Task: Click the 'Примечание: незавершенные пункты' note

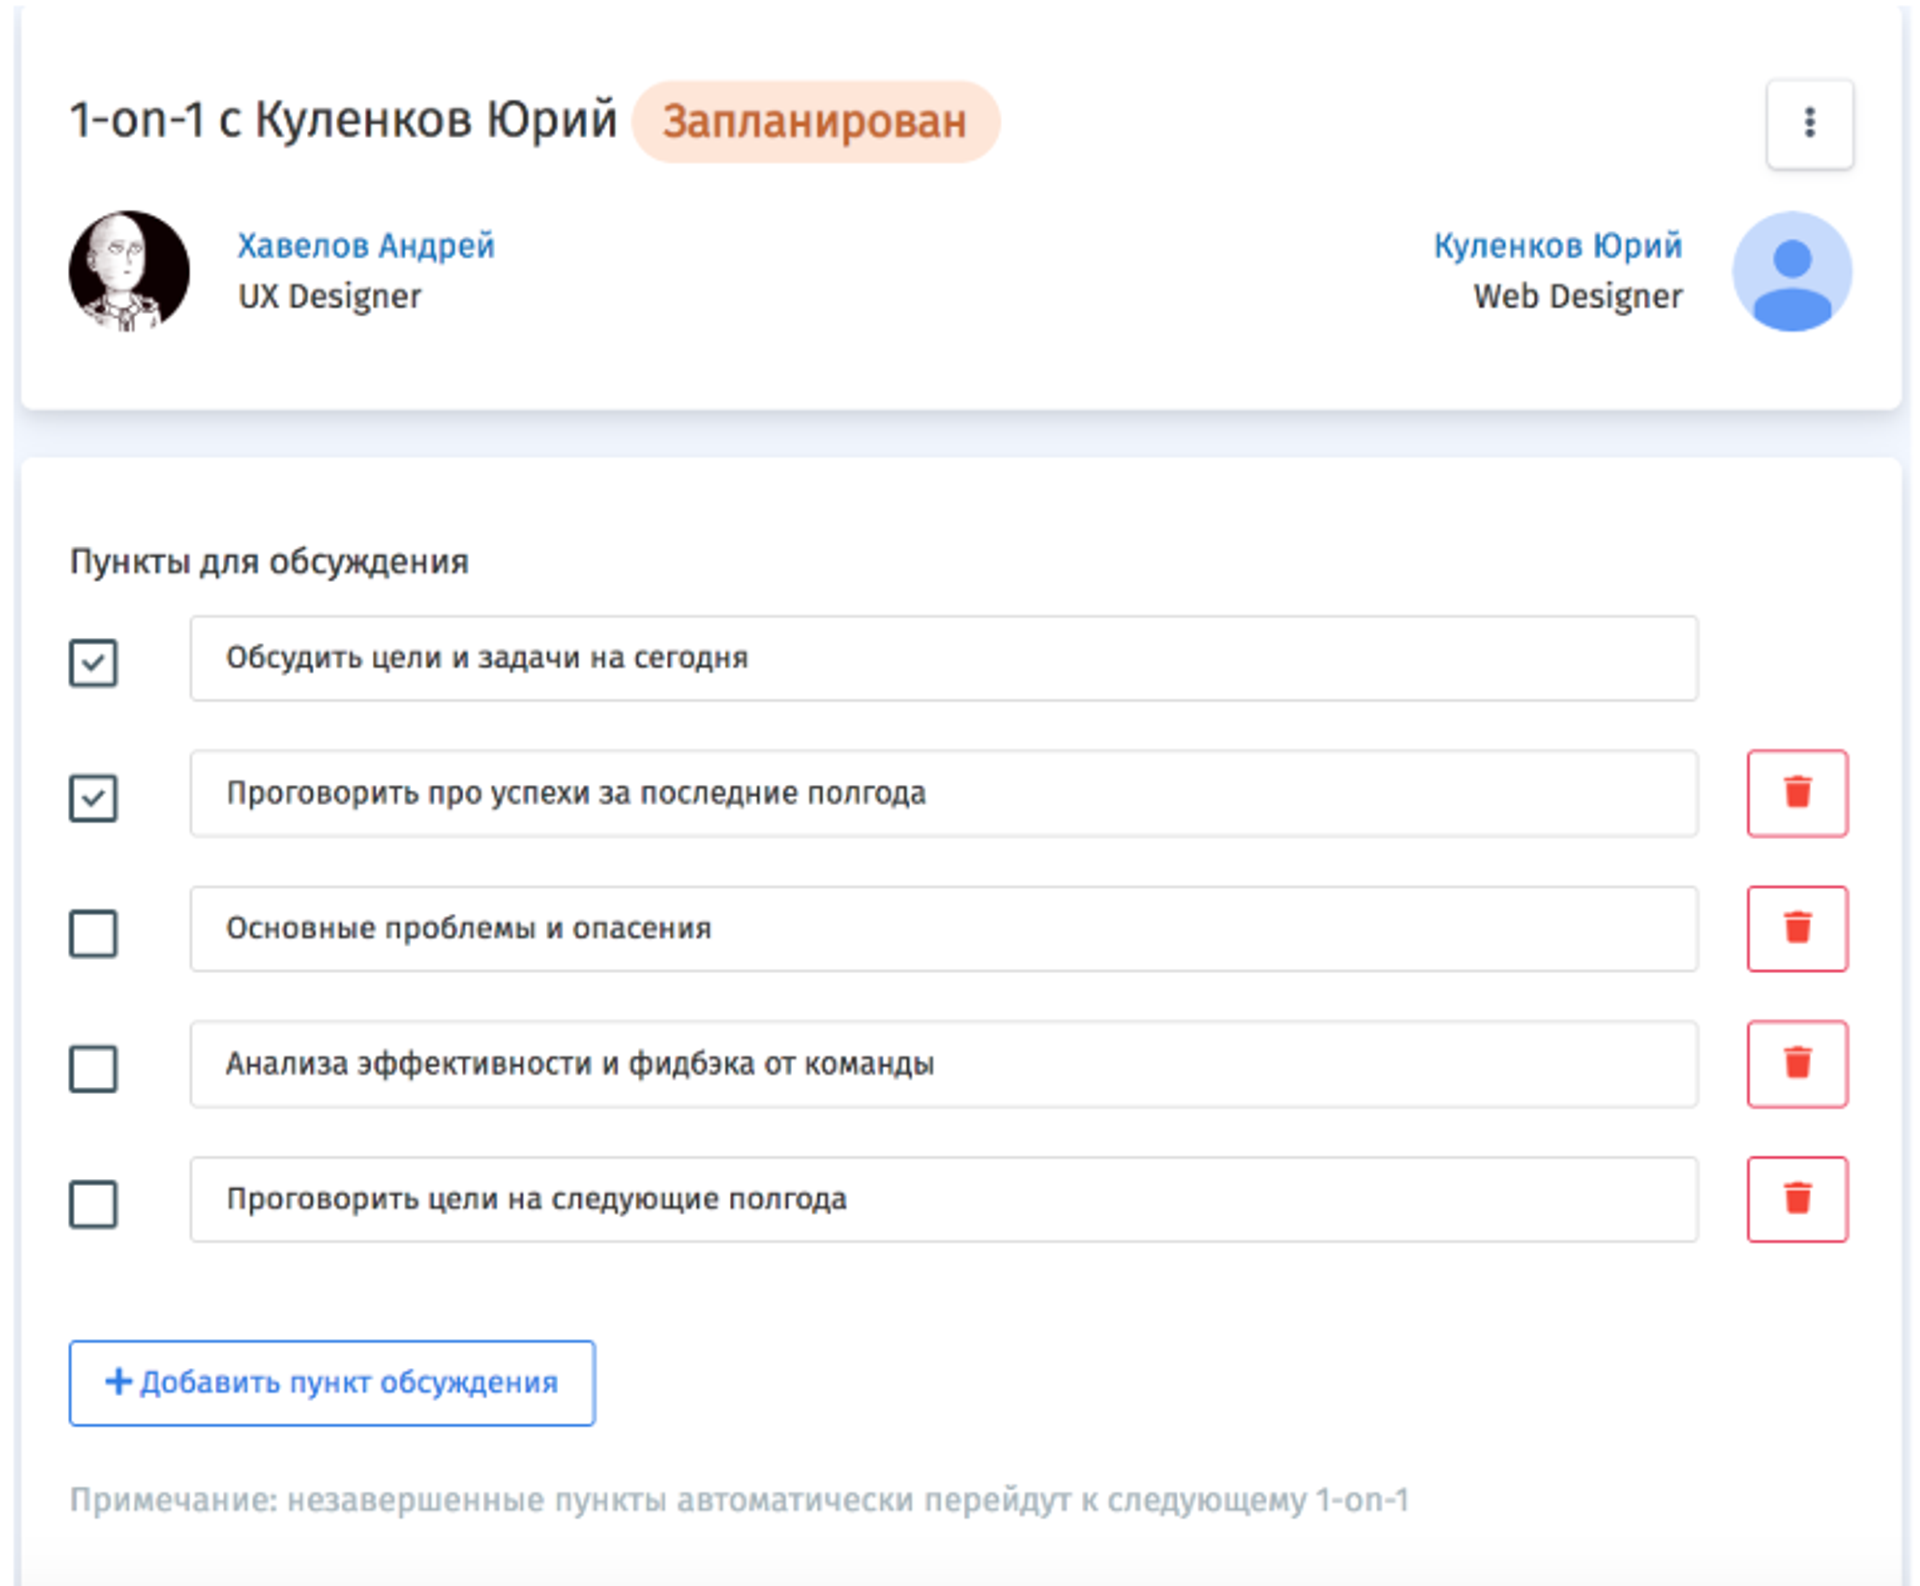Action: [739, 1500]
